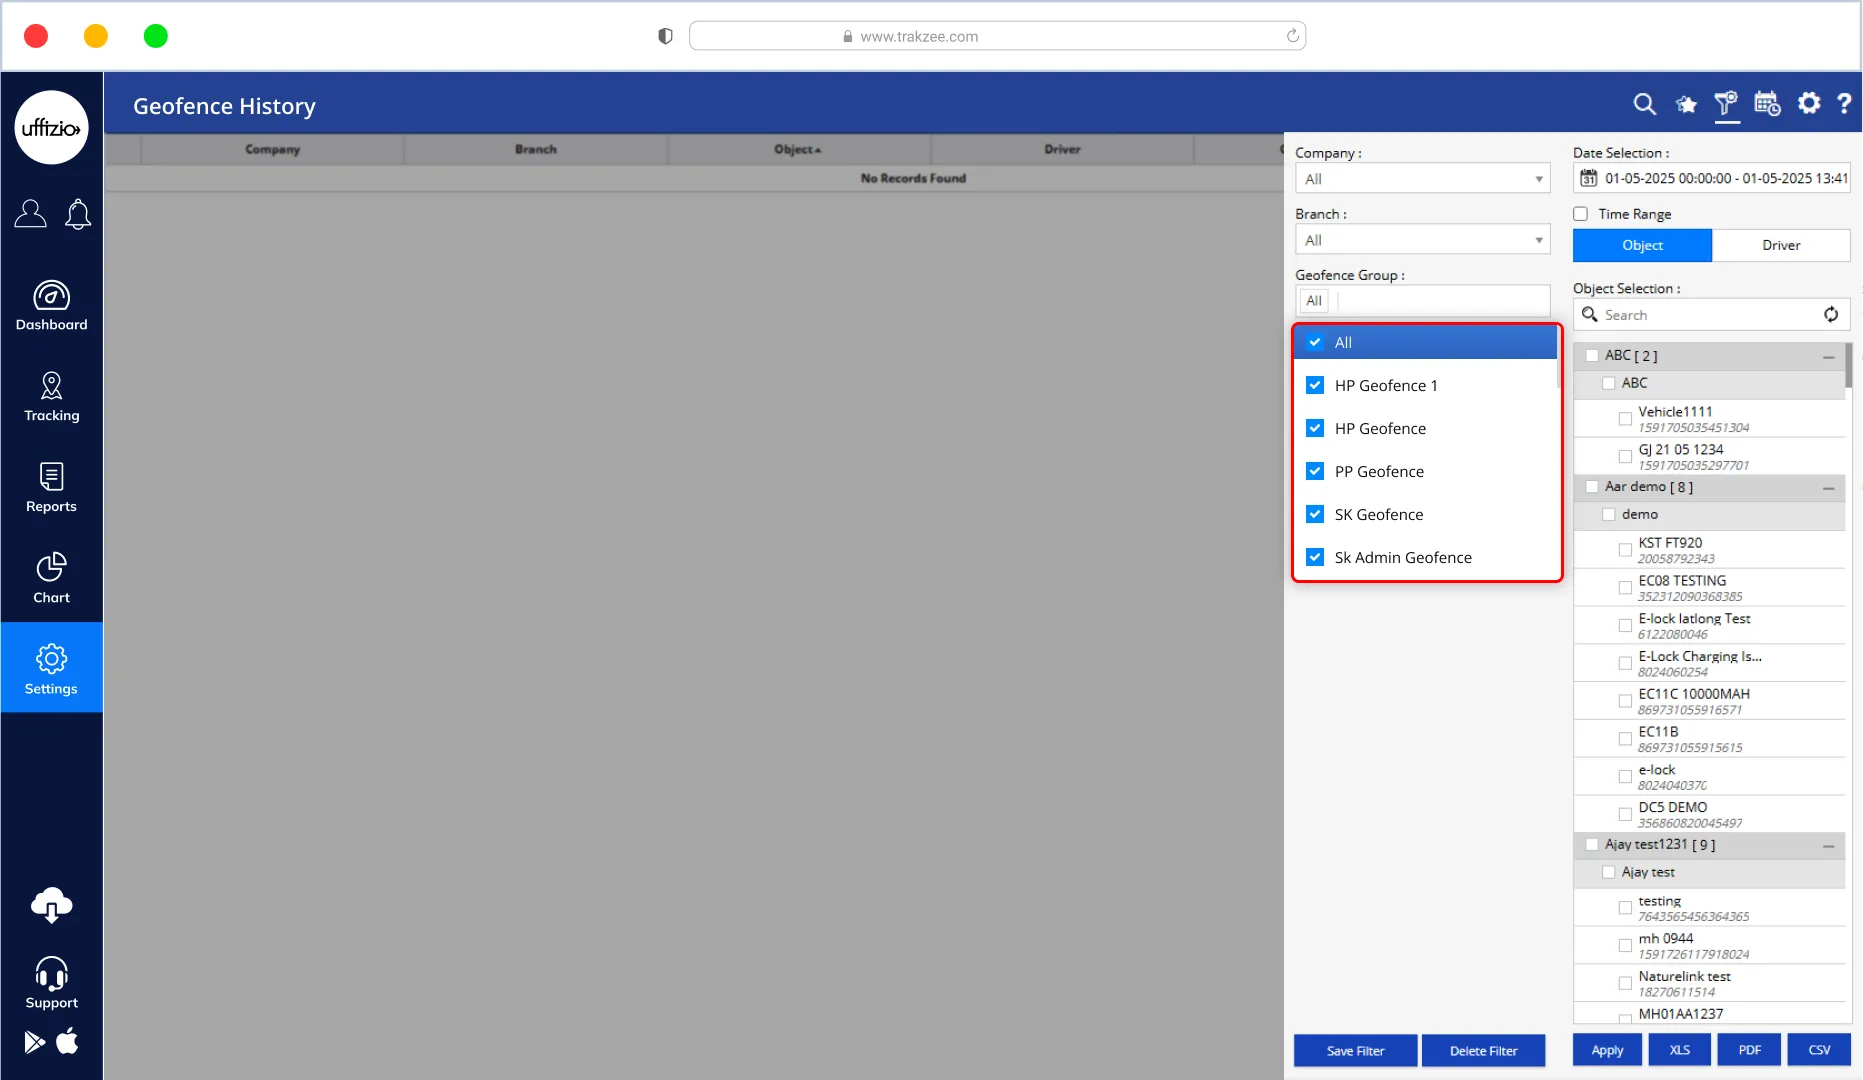Click the notifications bell icon
Viewport: 1863px width, 1080px height.
pos(78,214)
